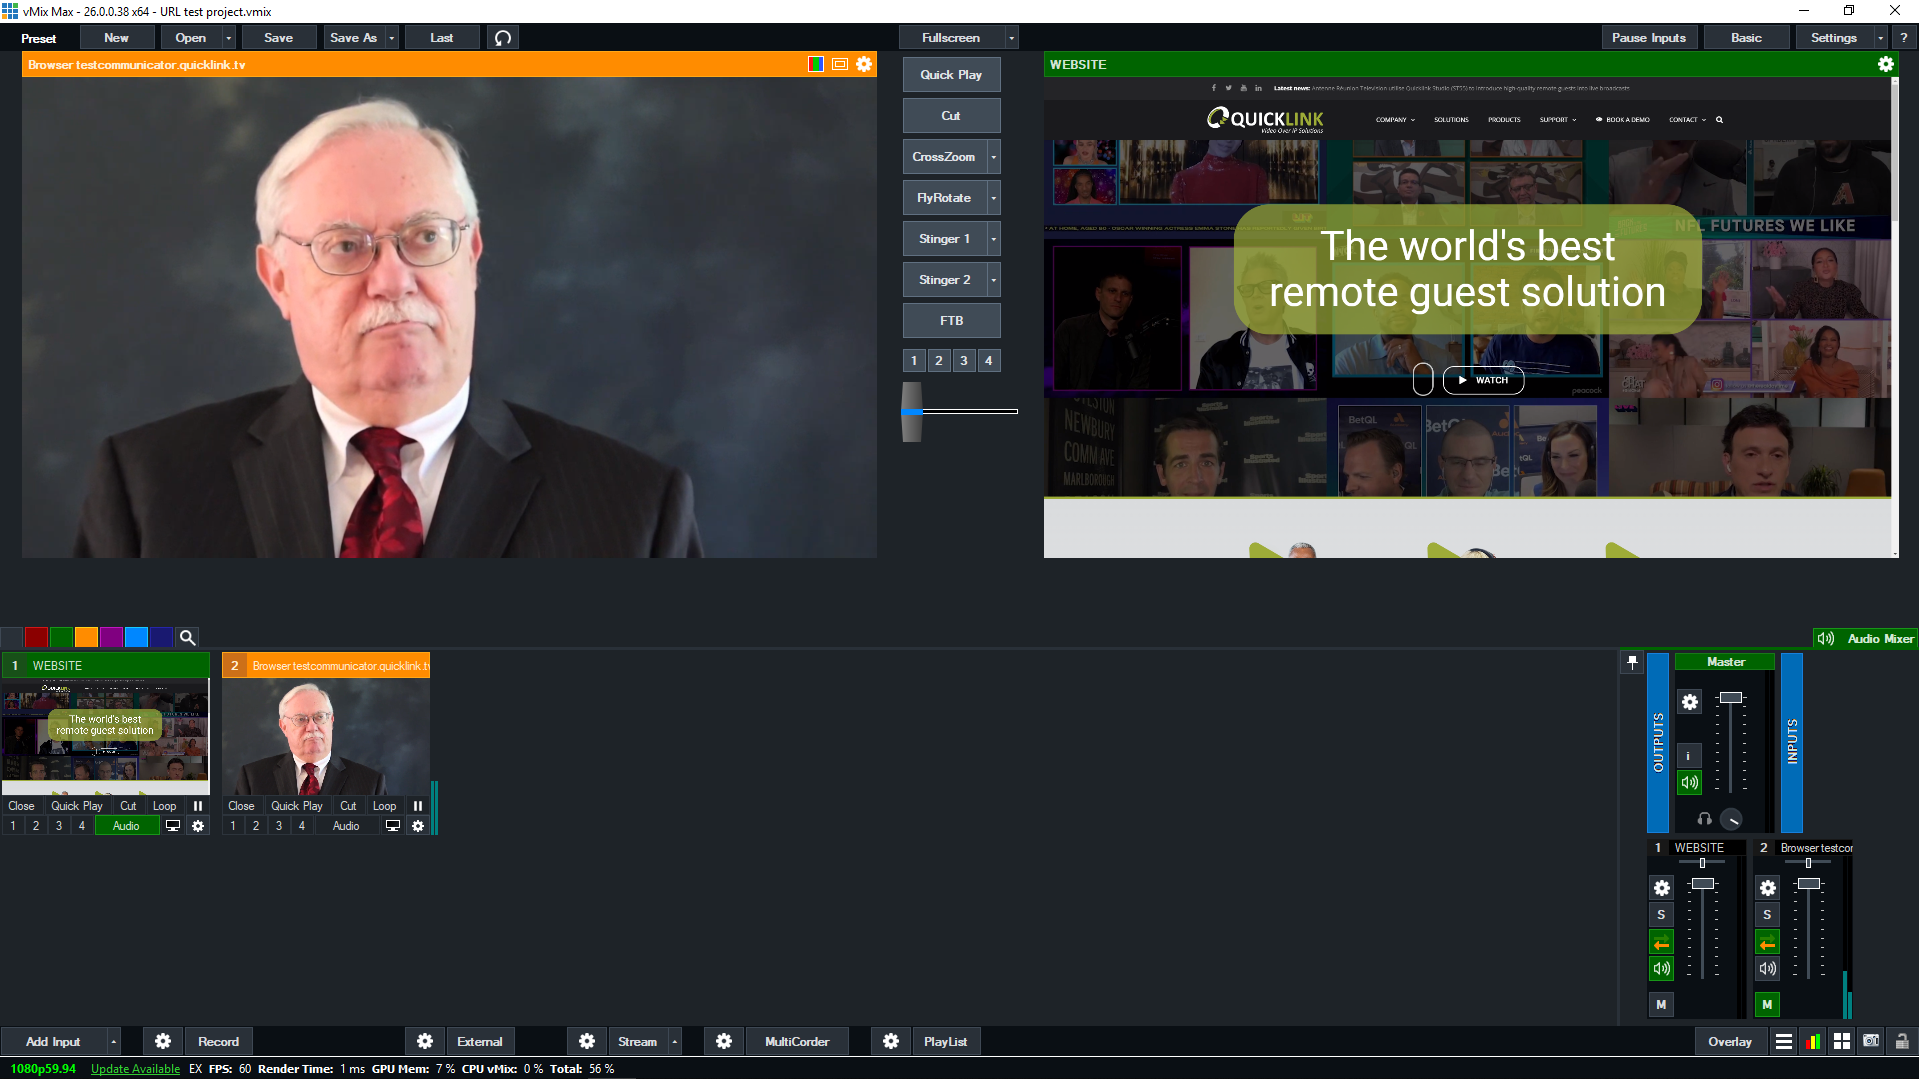
Task: Click monitor icon on Browser input
Action: 393,826
